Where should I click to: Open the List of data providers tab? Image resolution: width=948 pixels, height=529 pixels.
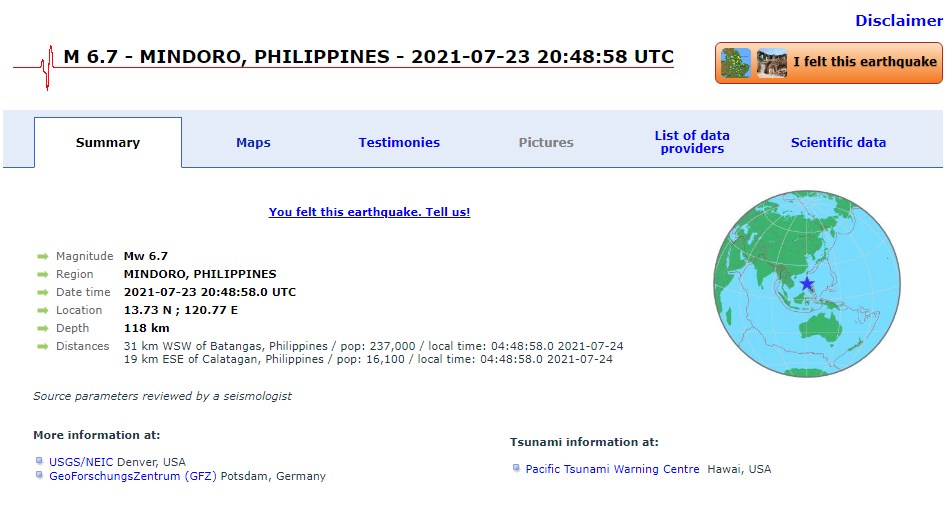click(x=692, y=142)
